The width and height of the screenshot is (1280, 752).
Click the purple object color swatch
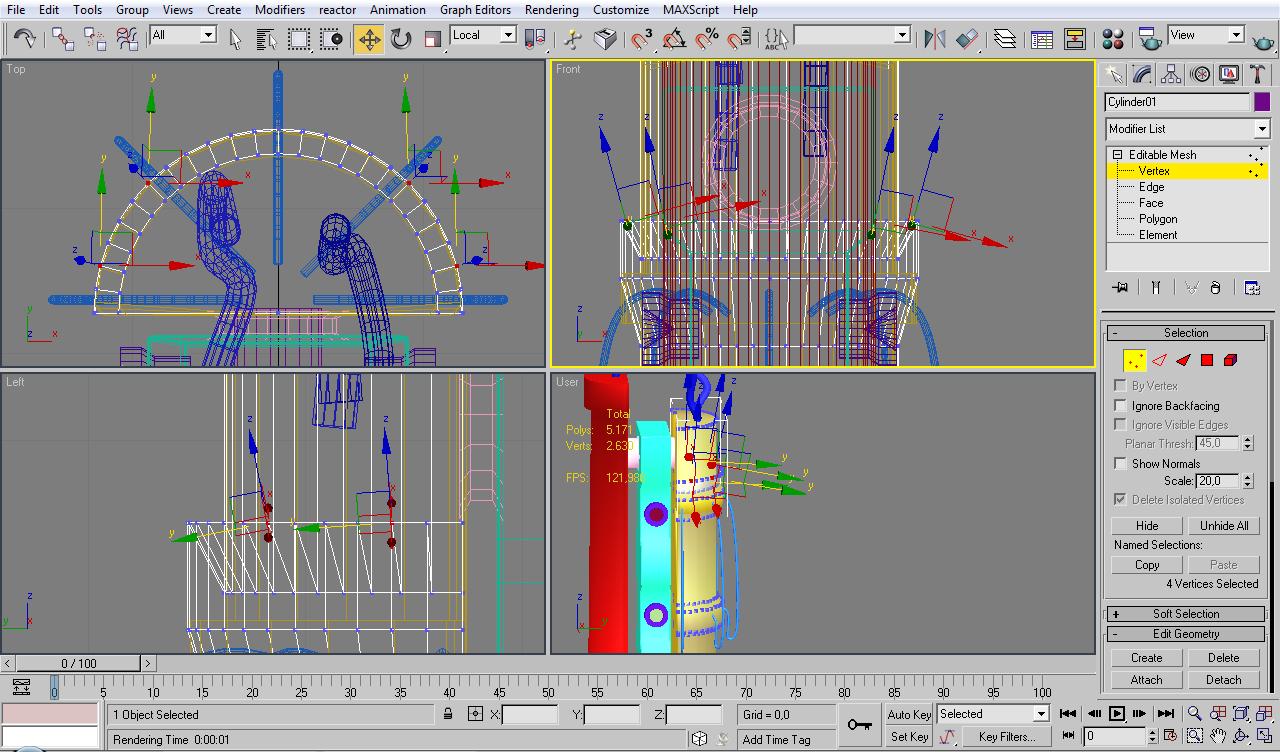pyautogui.click(x=1262, y=102)
